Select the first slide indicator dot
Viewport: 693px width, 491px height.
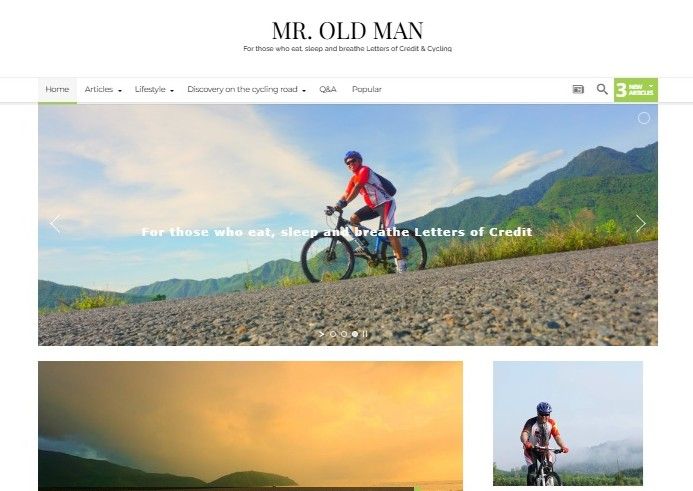click(333, 334)
